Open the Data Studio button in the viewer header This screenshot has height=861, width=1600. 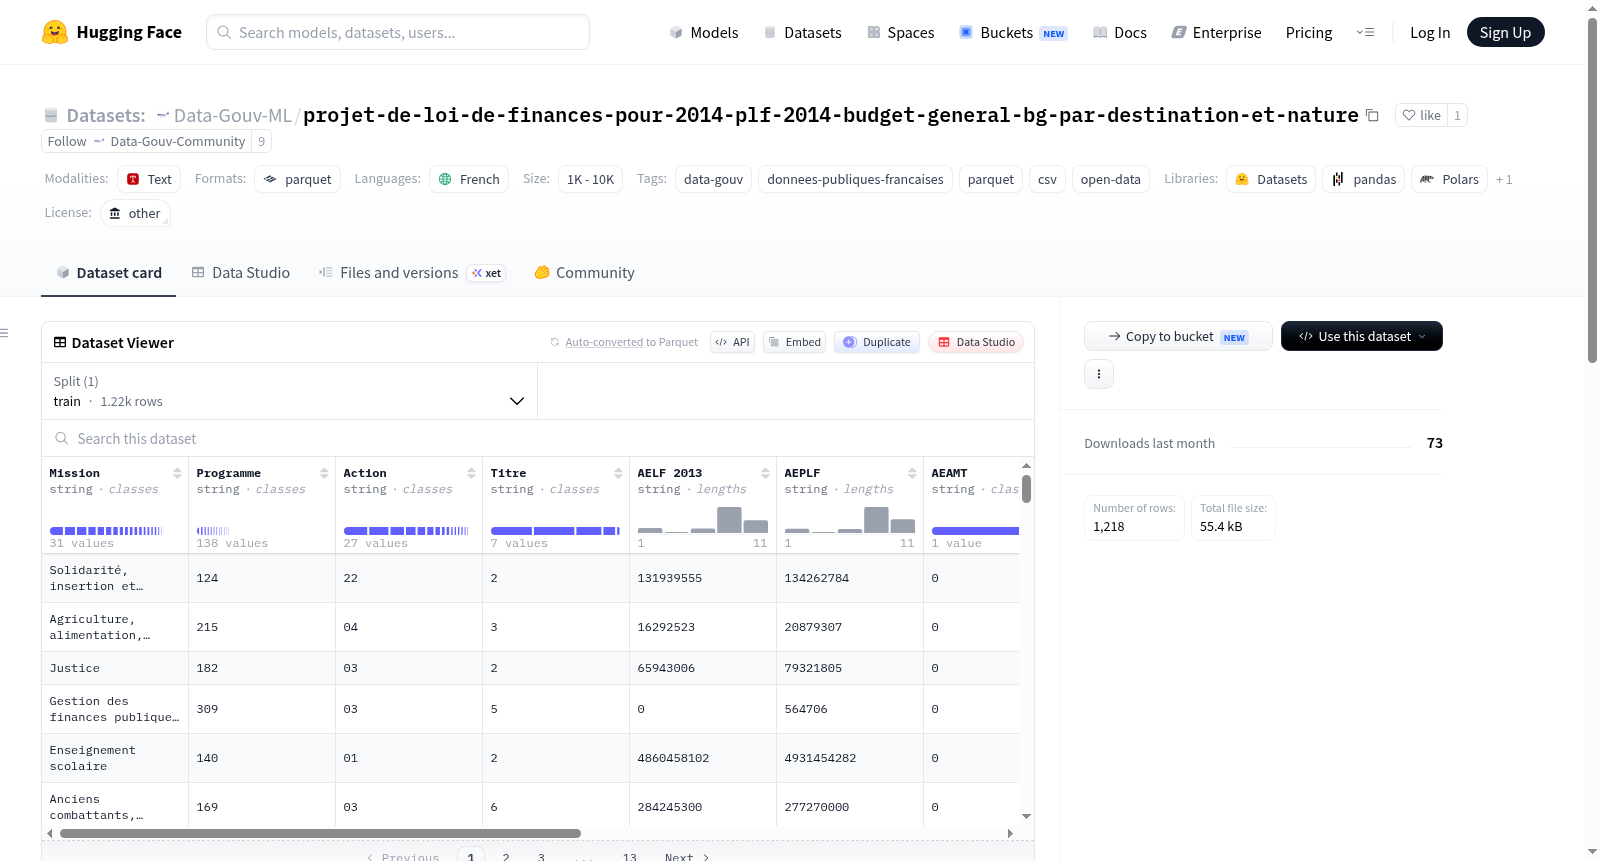tap(976, 342)
